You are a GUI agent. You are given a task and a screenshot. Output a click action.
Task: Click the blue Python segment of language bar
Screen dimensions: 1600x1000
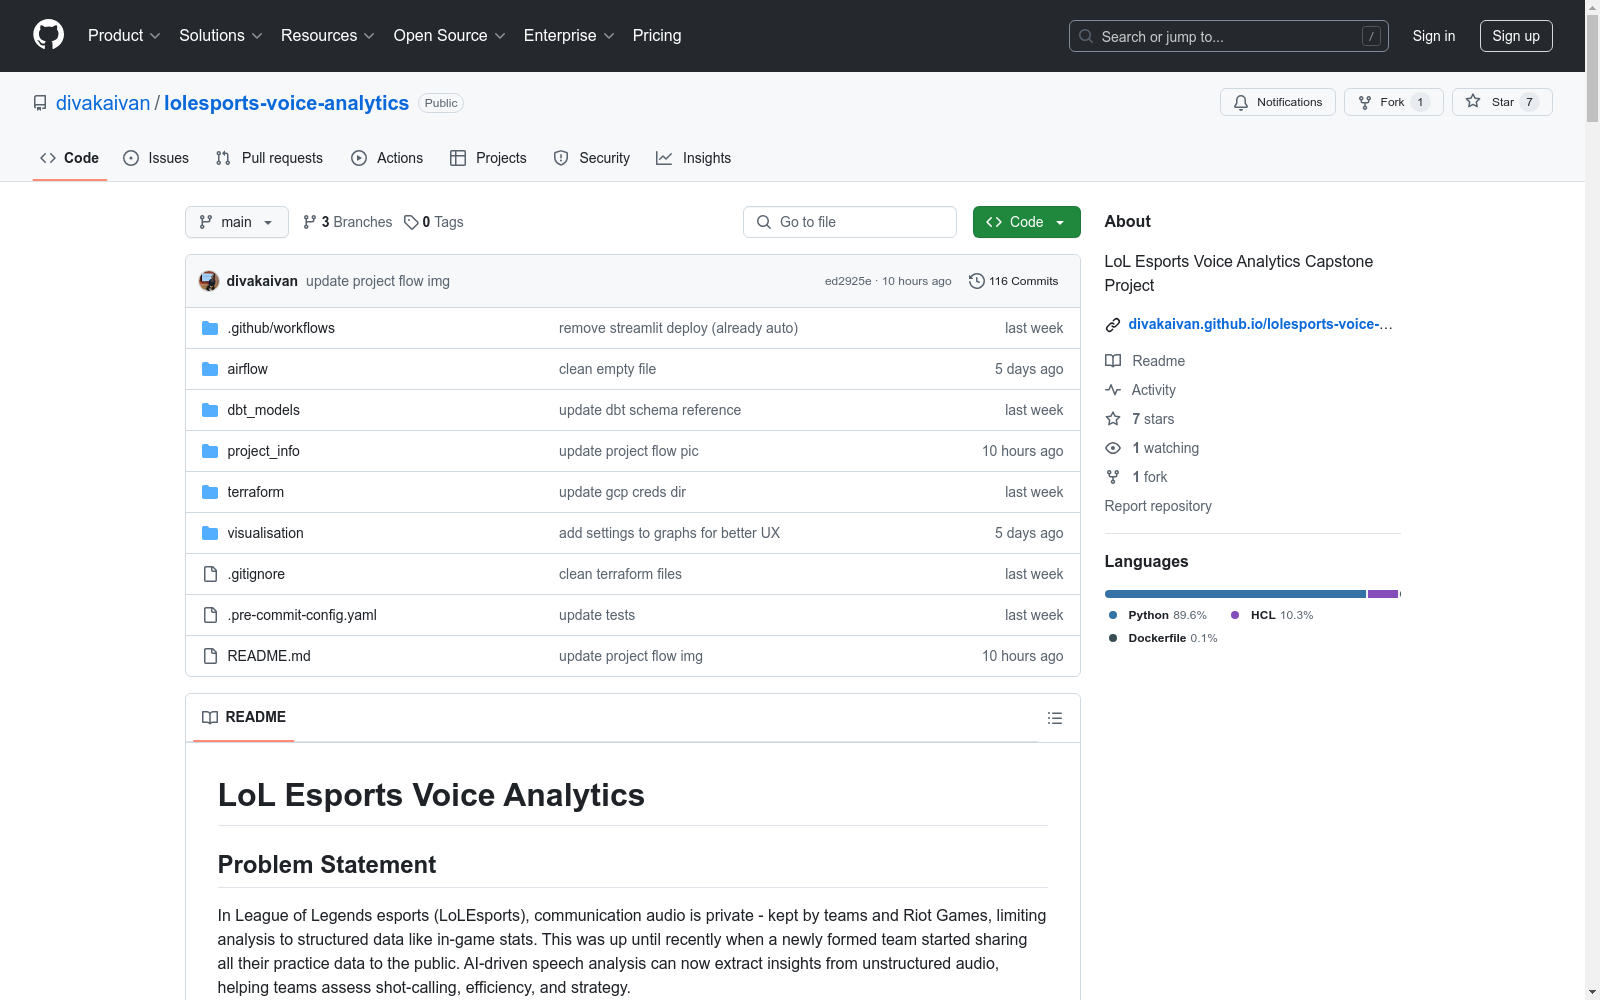point(1235,594)
